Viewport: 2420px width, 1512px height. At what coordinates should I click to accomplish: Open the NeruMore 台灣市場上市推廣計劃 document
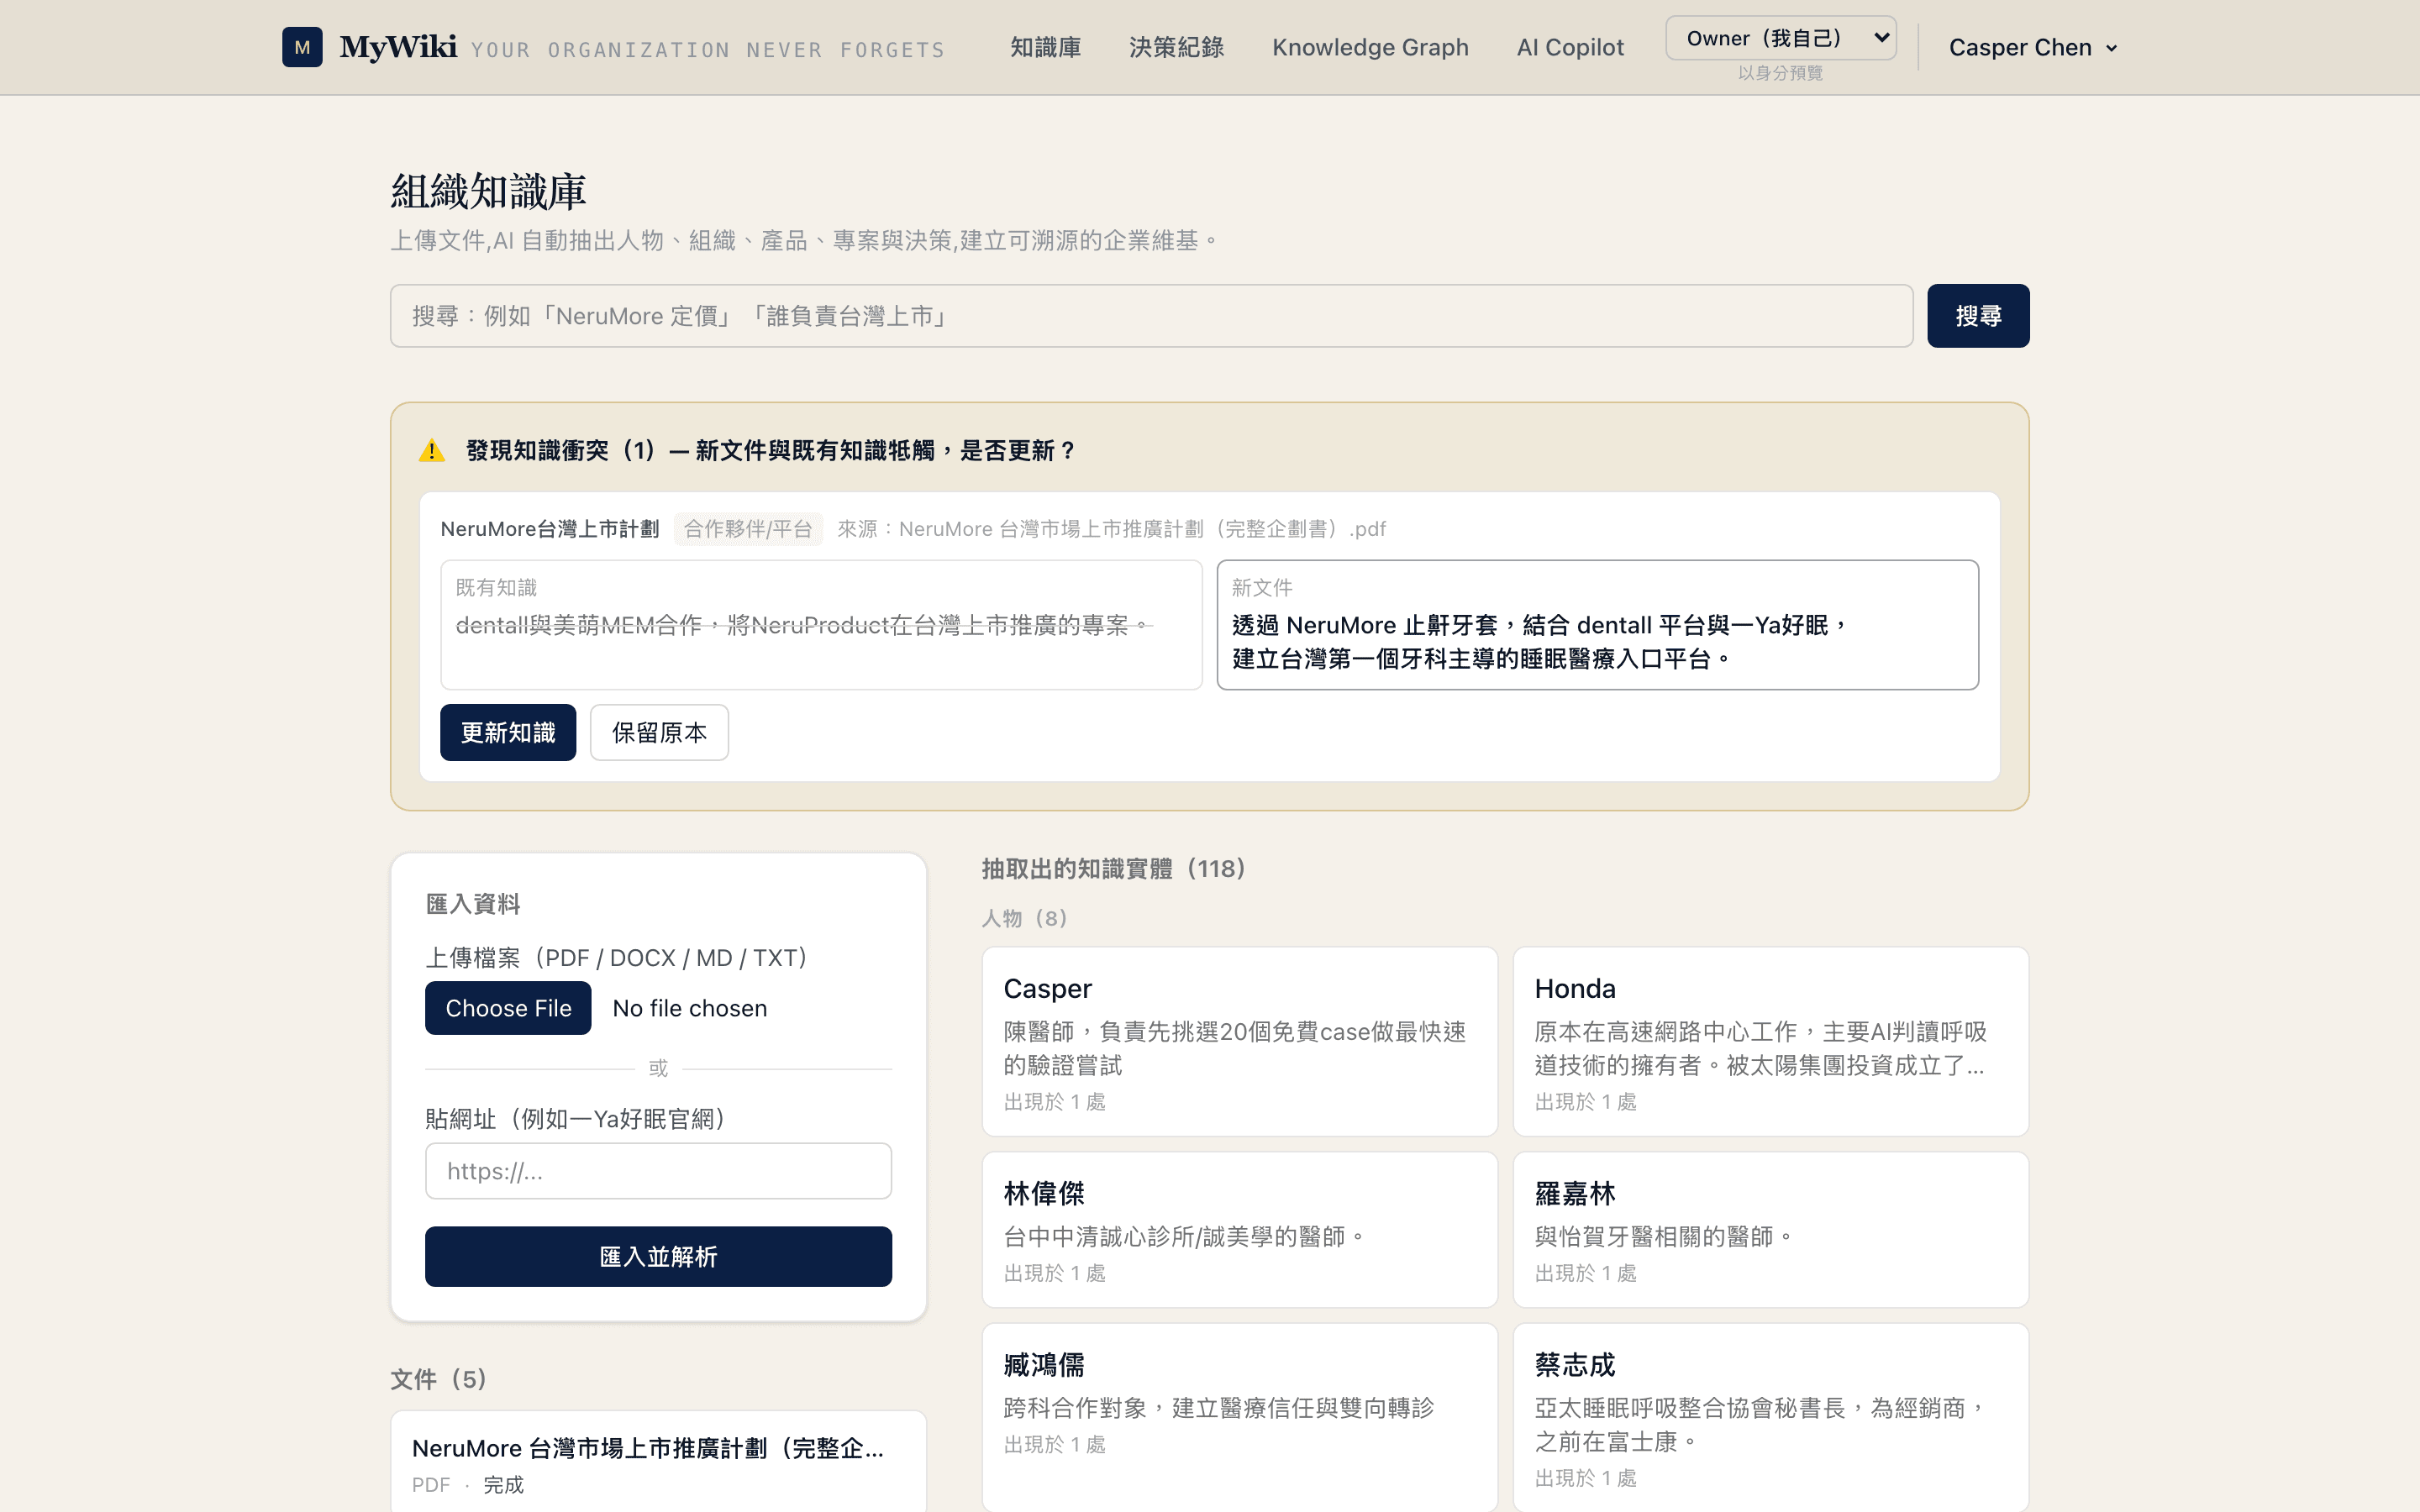(658, 1461)
